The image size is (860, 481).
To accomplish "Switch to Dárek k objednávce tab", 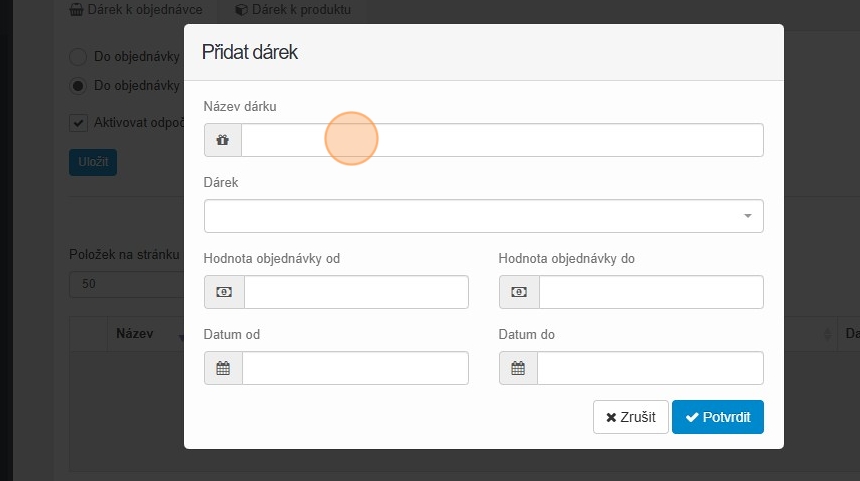I will pyautogui.click(x=135, y=10).
